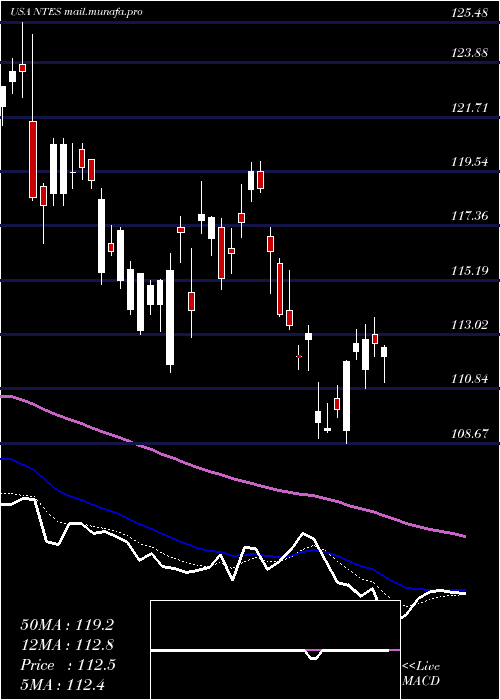
Task: Click the 12MA : 112.8 readout
Action: pos(67,645)
